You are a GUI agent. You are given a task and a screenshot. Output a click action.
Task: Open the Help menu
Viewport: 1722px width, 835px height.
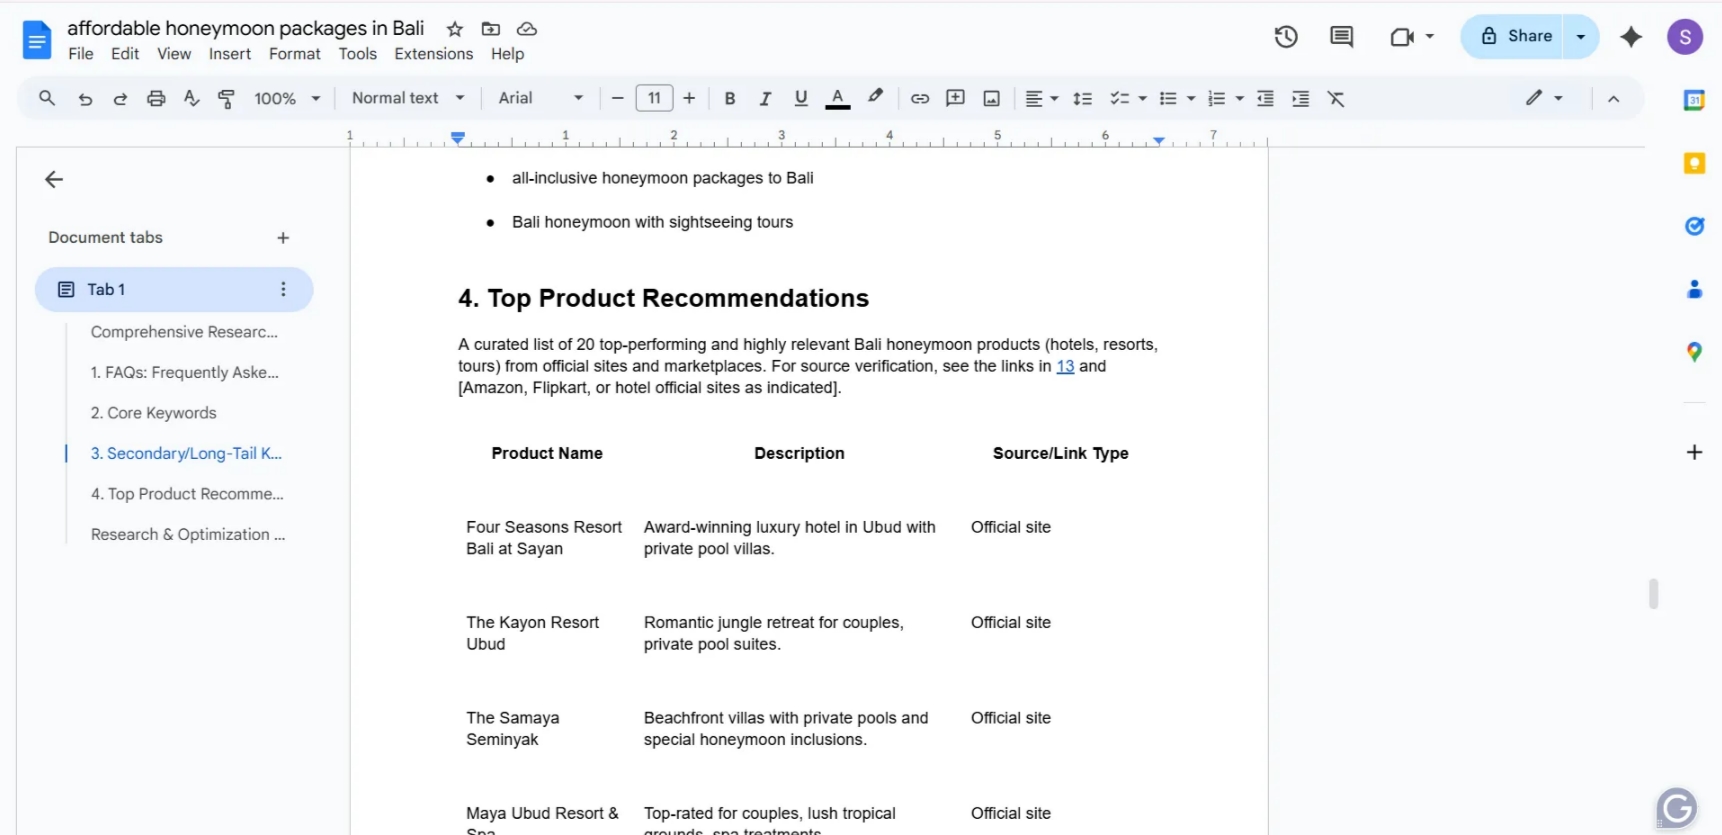point(507,54)
